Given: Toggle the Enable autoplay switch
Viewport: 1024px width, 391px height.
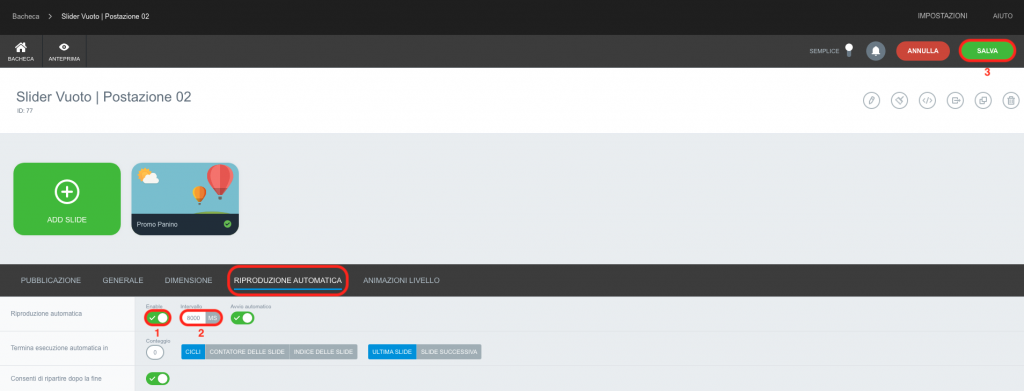Looking at the screenshot, I should pyautogui.click(x=157, y=318).
